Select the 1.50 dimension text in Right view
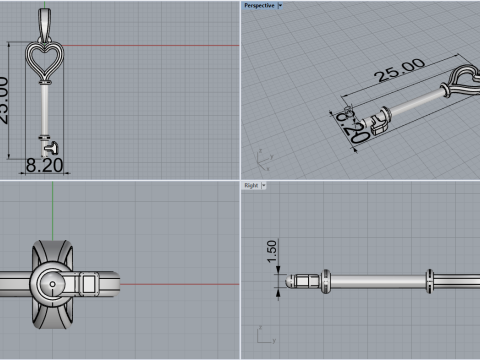Screen dimensions: 480x360 (272, 251)
